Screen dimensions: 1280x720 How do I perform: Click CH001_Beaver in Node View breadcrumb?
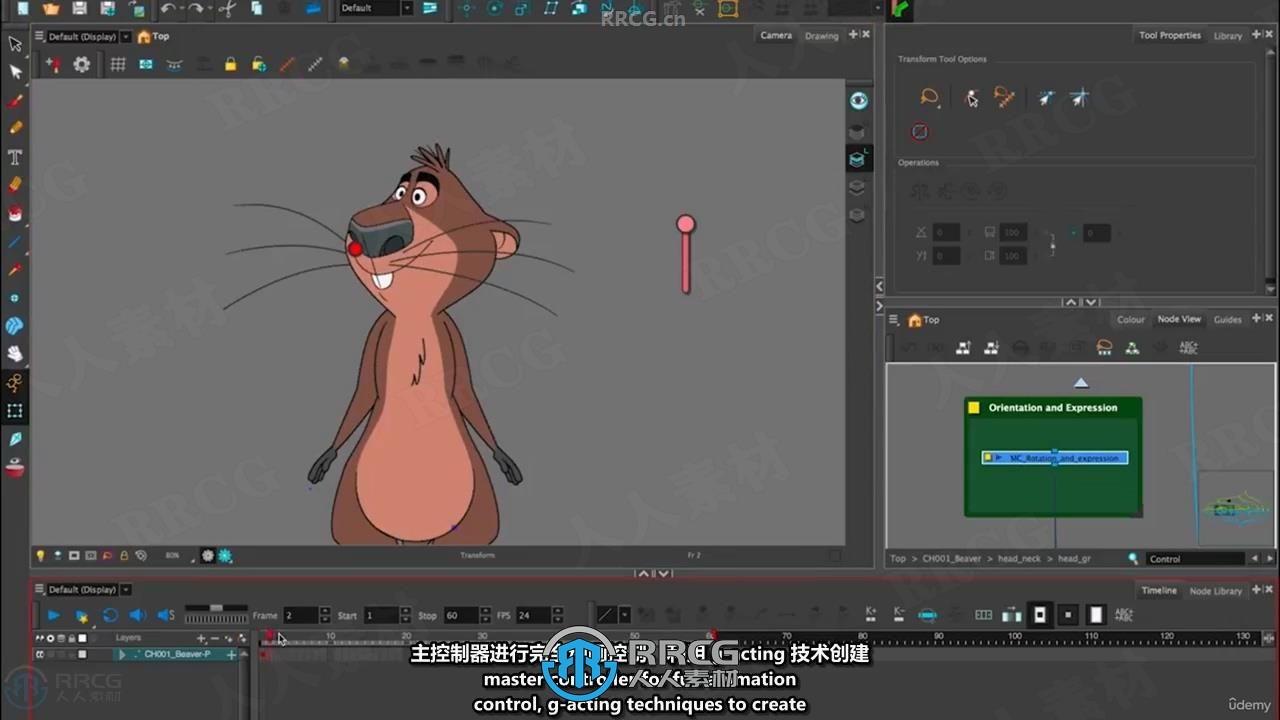pos(951,559)
